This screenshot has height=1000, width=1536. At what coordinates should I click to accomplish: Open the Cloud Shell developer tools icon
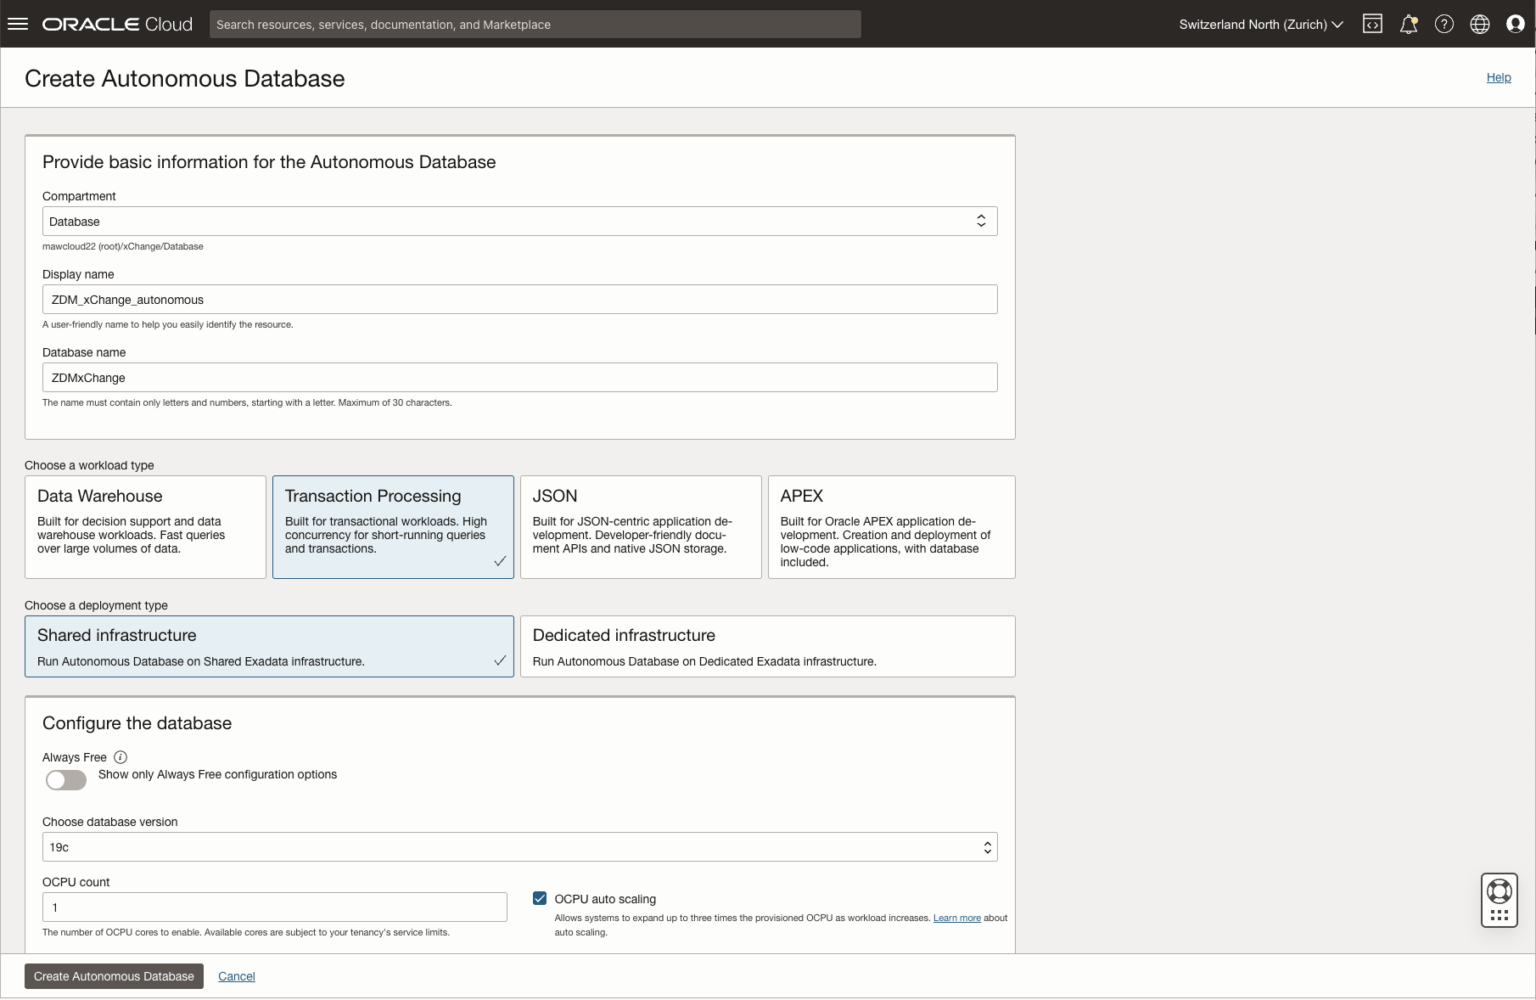click(1372, 24)
